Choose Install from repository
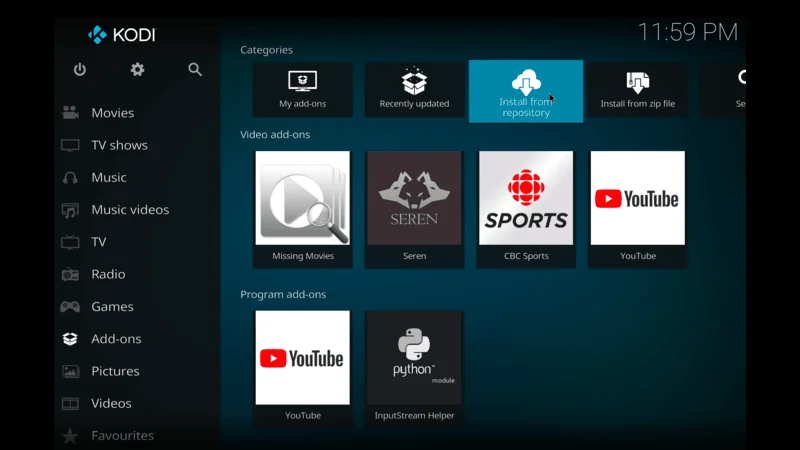The image size is (800, 450). click(x=526, y=91)
